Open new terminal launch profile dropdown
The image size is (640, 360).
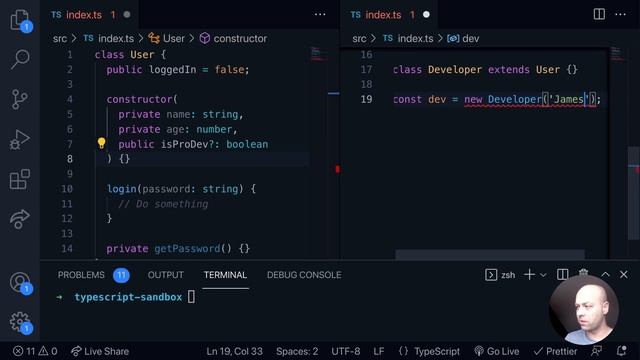point(543,275)
